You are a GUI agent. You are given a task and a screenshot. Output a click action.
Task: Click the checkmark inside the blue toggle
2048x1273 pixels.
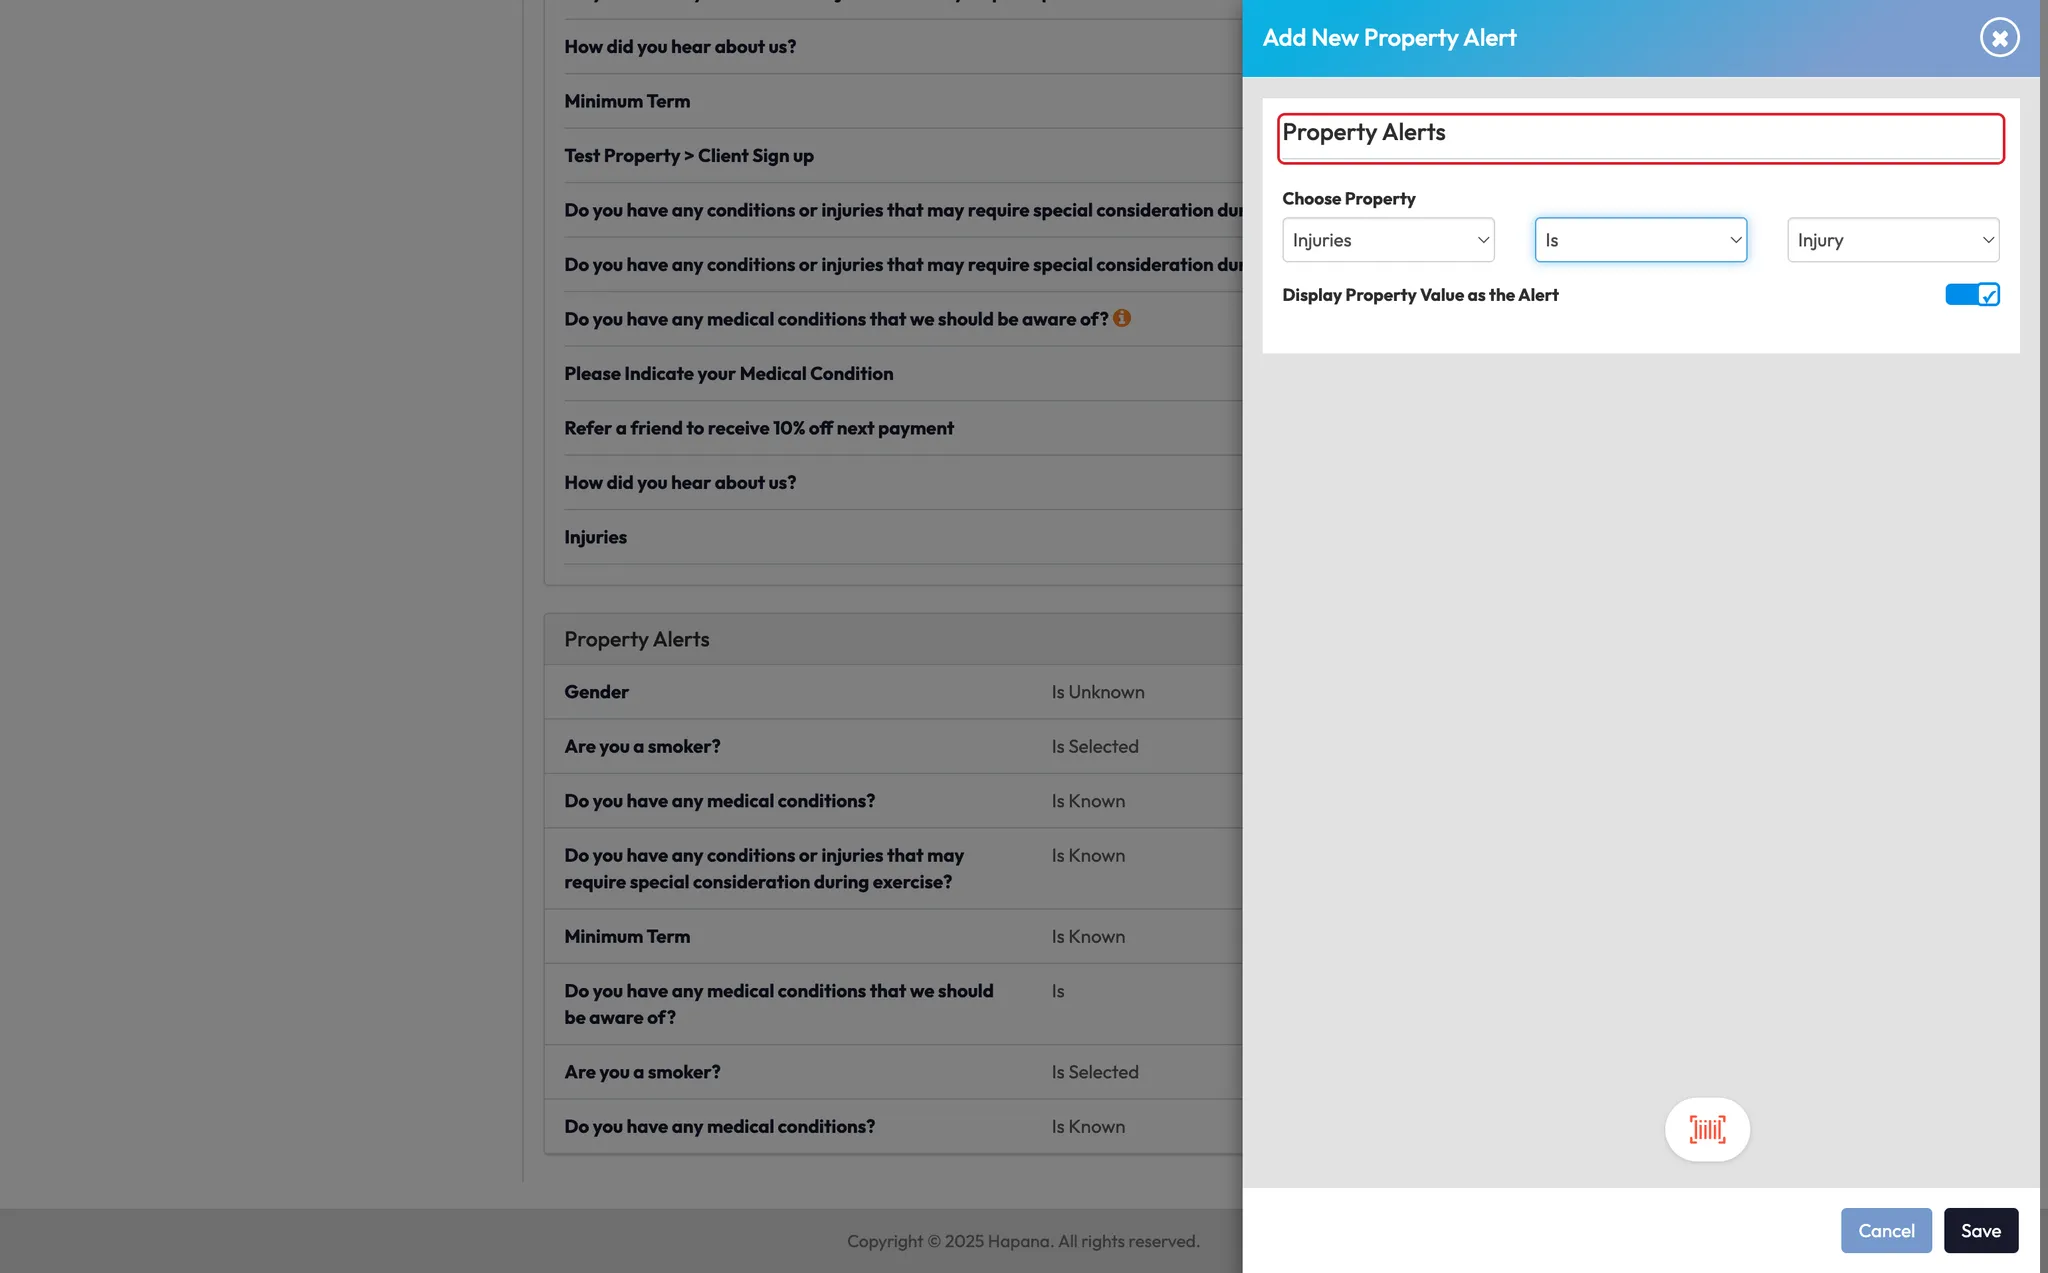[1988, 295]
